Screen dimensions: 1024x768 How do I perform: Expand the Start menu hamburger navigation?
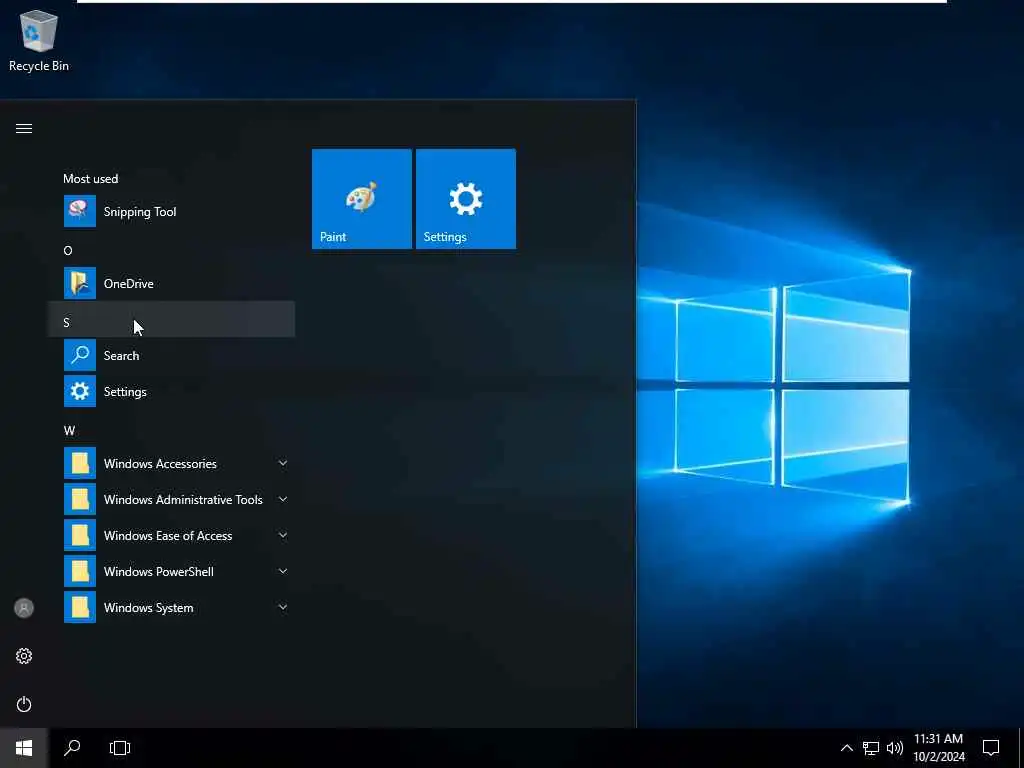(x=24, y=129)
